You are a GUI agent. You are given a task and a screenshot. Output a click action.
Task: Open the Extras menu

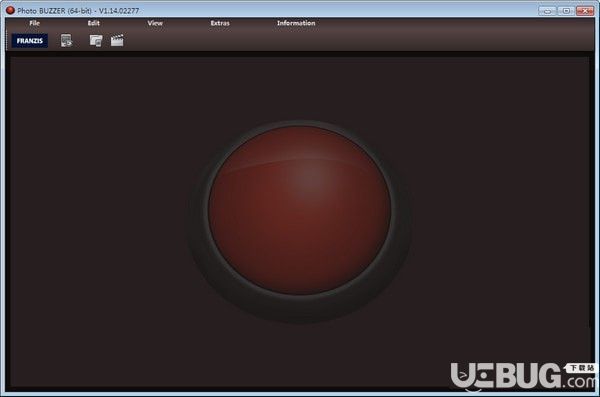pyautogui.click(x=220, y=23)
